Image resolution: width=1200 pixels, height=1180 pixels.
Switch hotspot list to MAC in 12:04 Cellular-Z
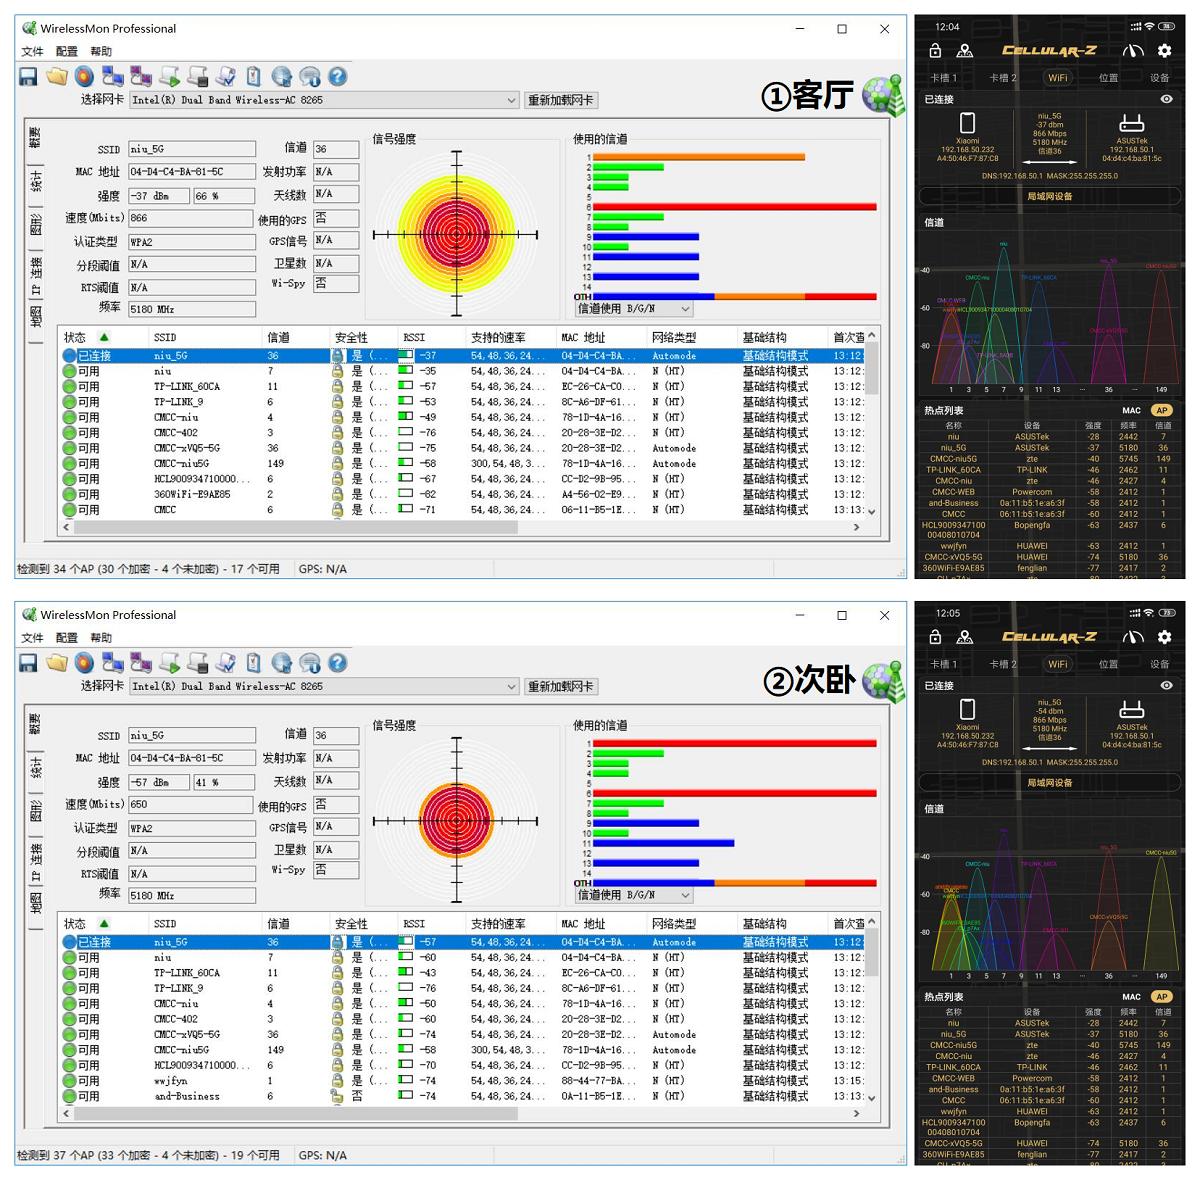[1131, 410]
